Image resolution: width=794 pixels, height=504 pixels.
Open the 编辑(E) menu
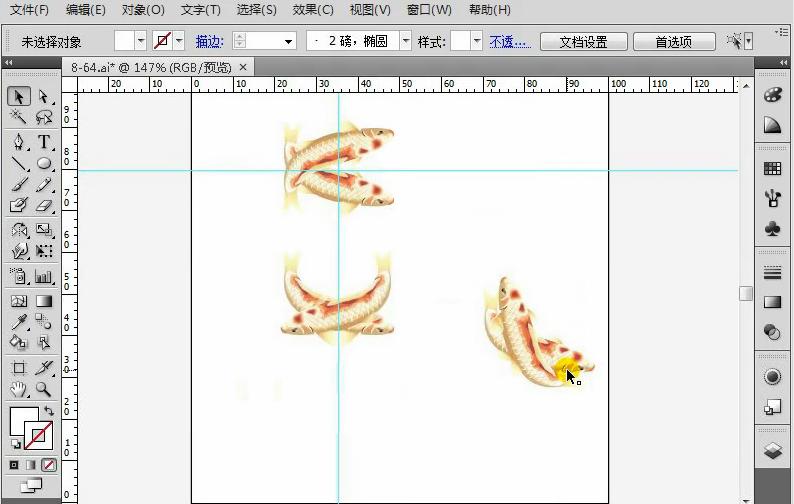pos(86,10)
